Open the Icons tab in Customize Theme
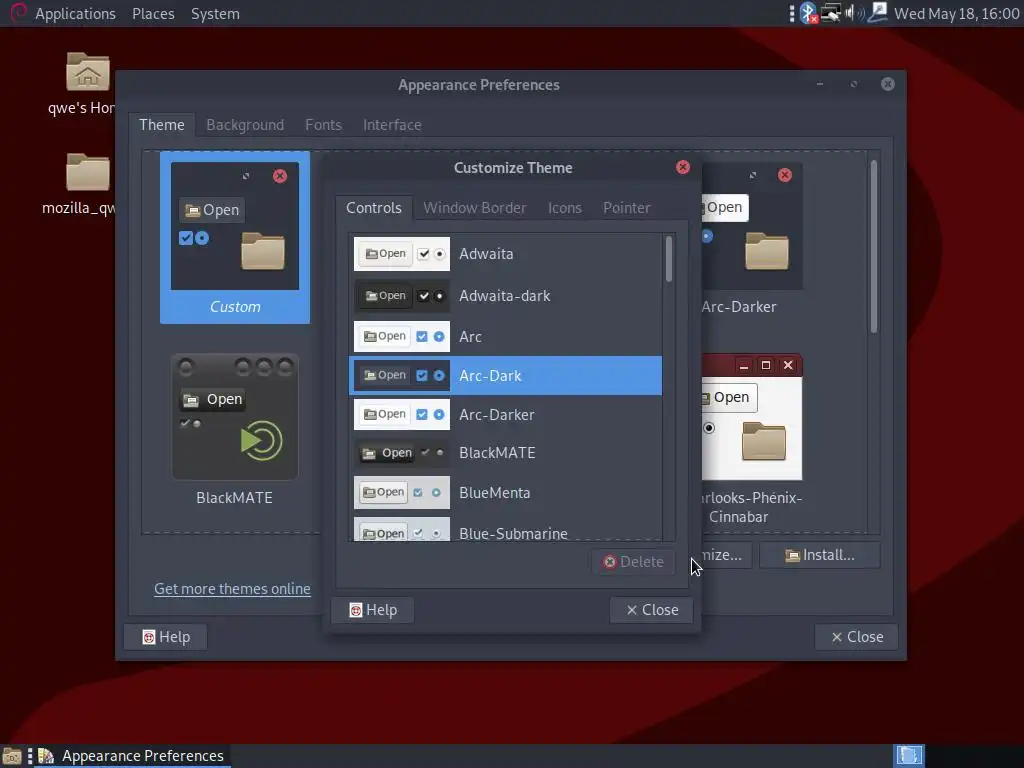This screenshot has width=1024, height=768. tap(564, 208)
